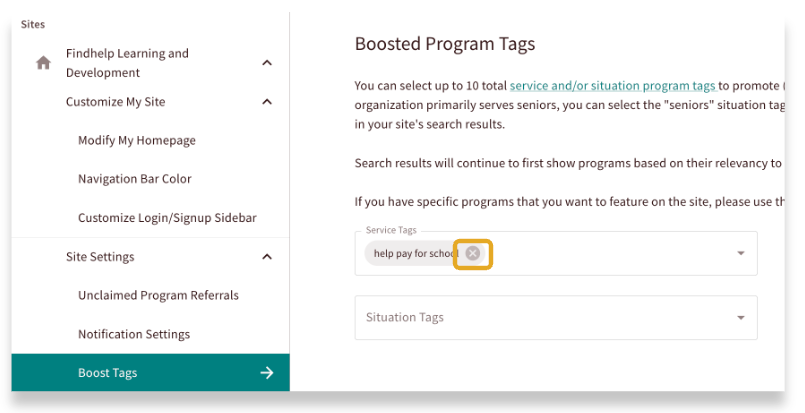Select Customize Login/Signup Sidebar
805x413 pixels.
click(167, 218)
